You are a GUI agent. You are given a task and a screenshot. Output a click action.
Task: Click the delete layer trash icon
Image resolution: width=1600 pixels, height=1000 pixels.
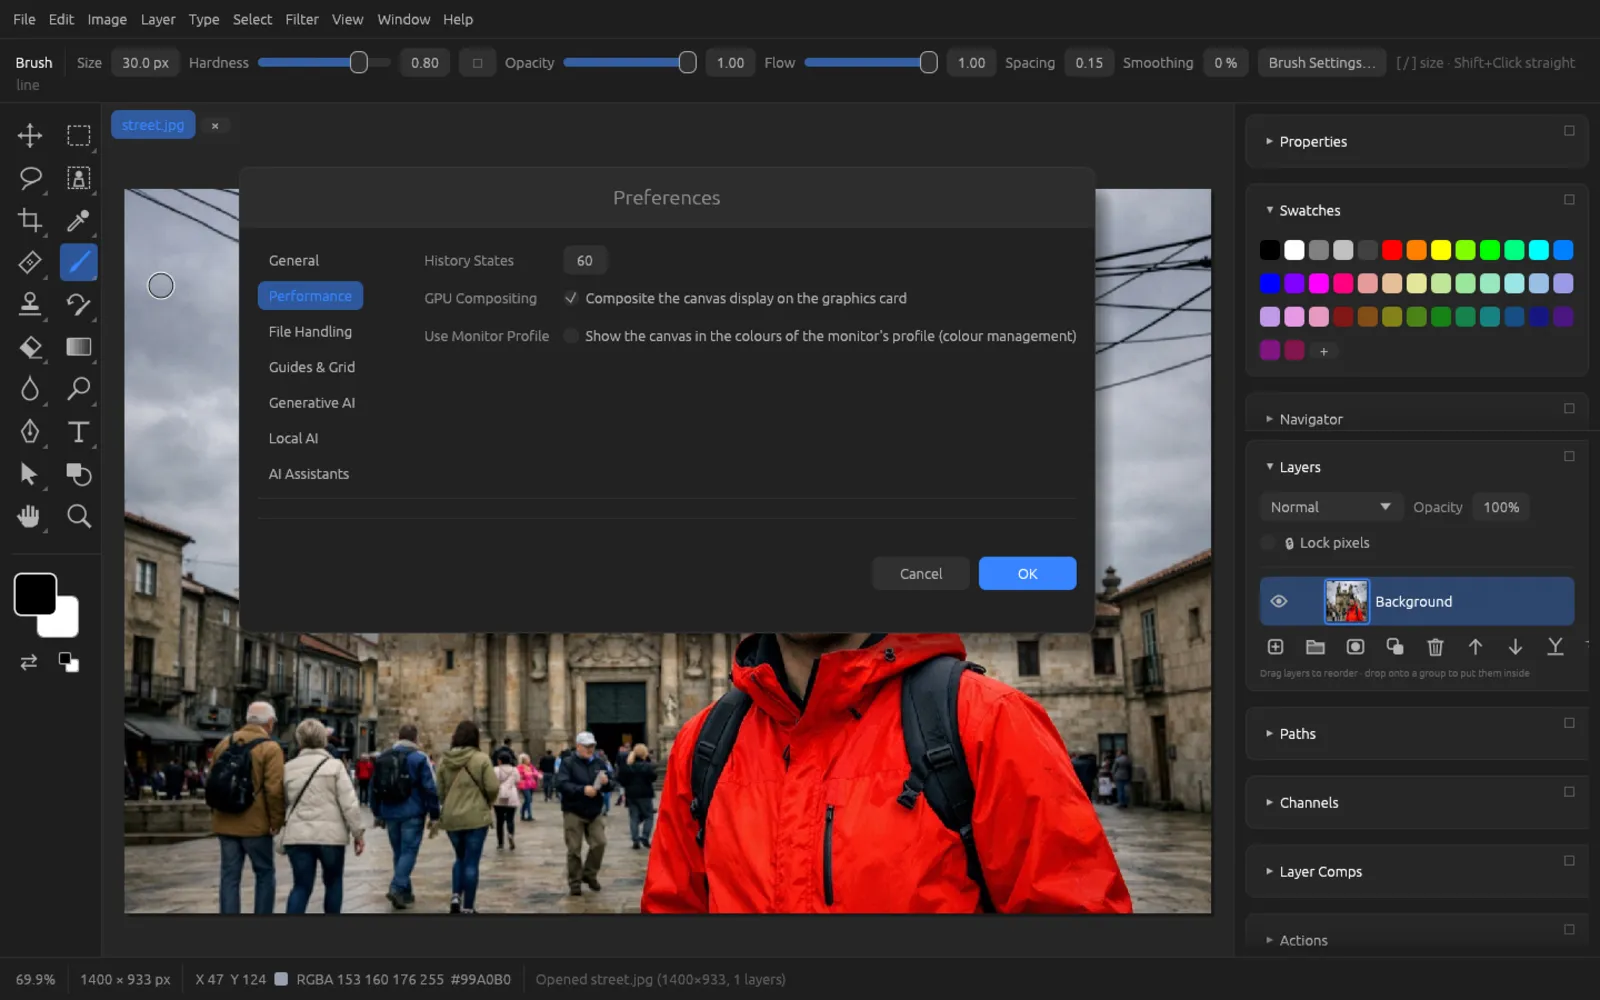(x=1435, y=647)
